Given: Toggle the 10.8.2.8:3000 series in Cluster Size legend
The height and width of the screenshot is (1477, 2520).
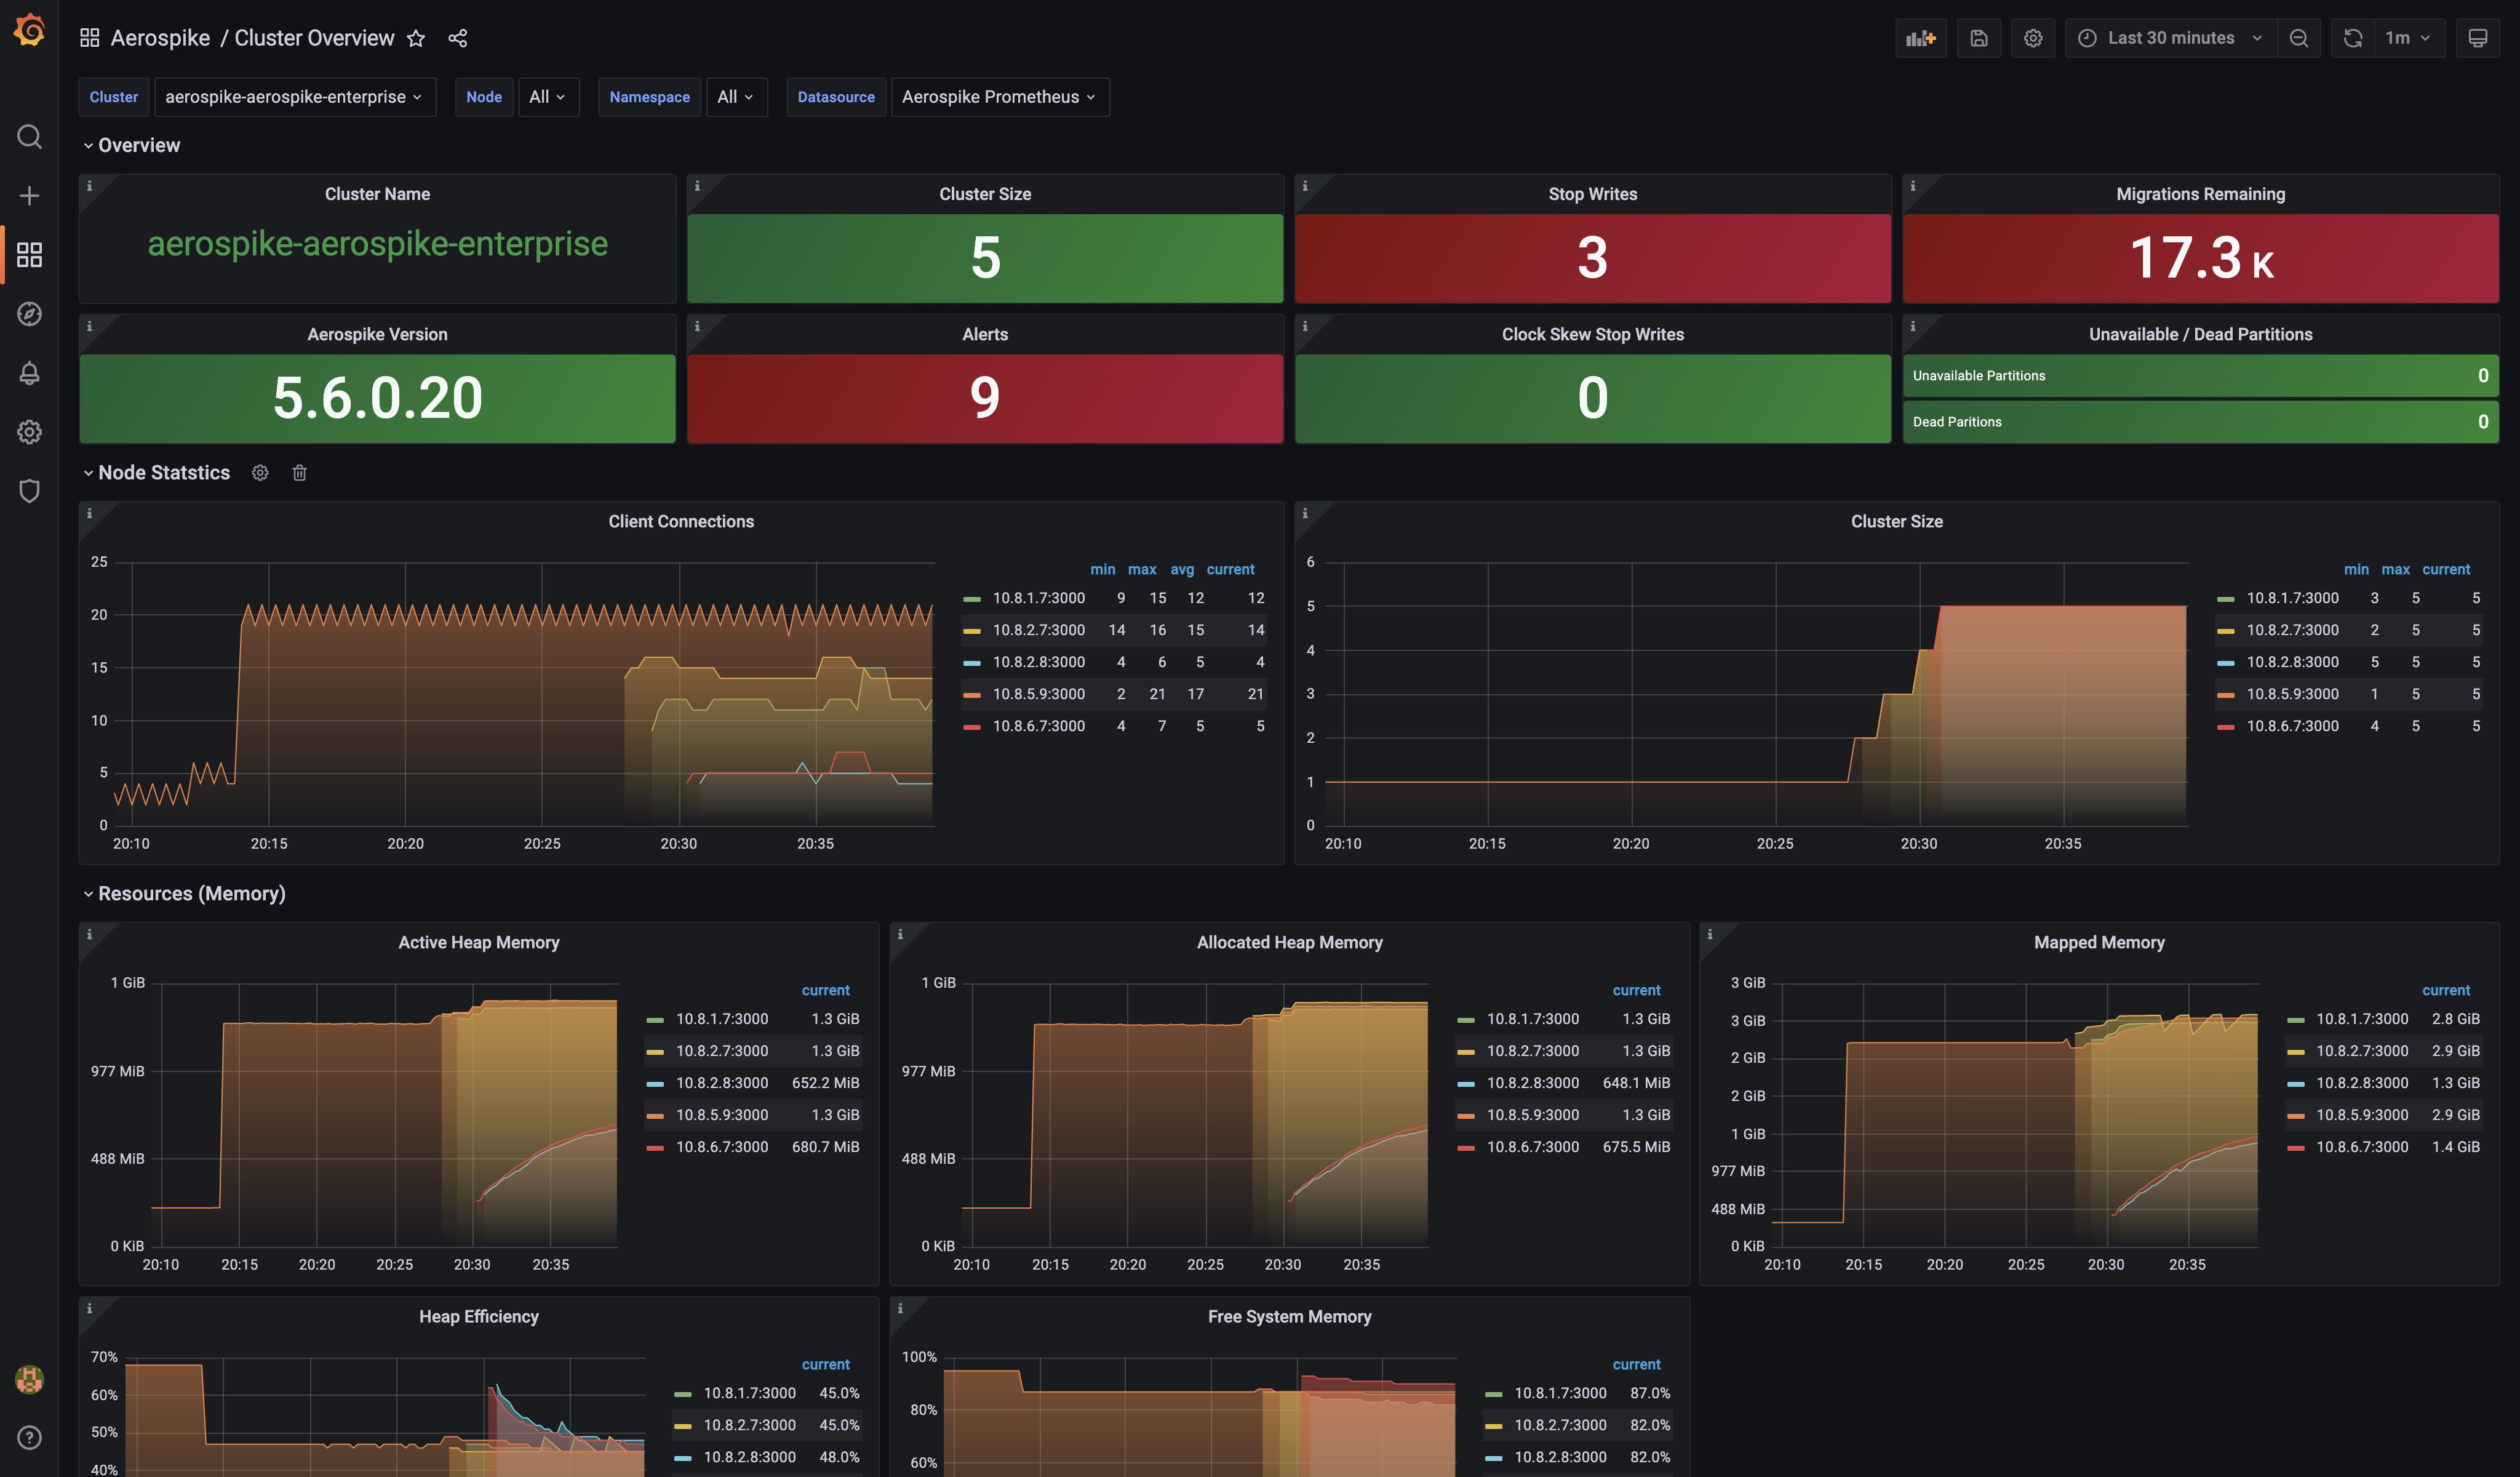Looking at the screenshot, I should pyautogui.click(x=2292, y=662).
